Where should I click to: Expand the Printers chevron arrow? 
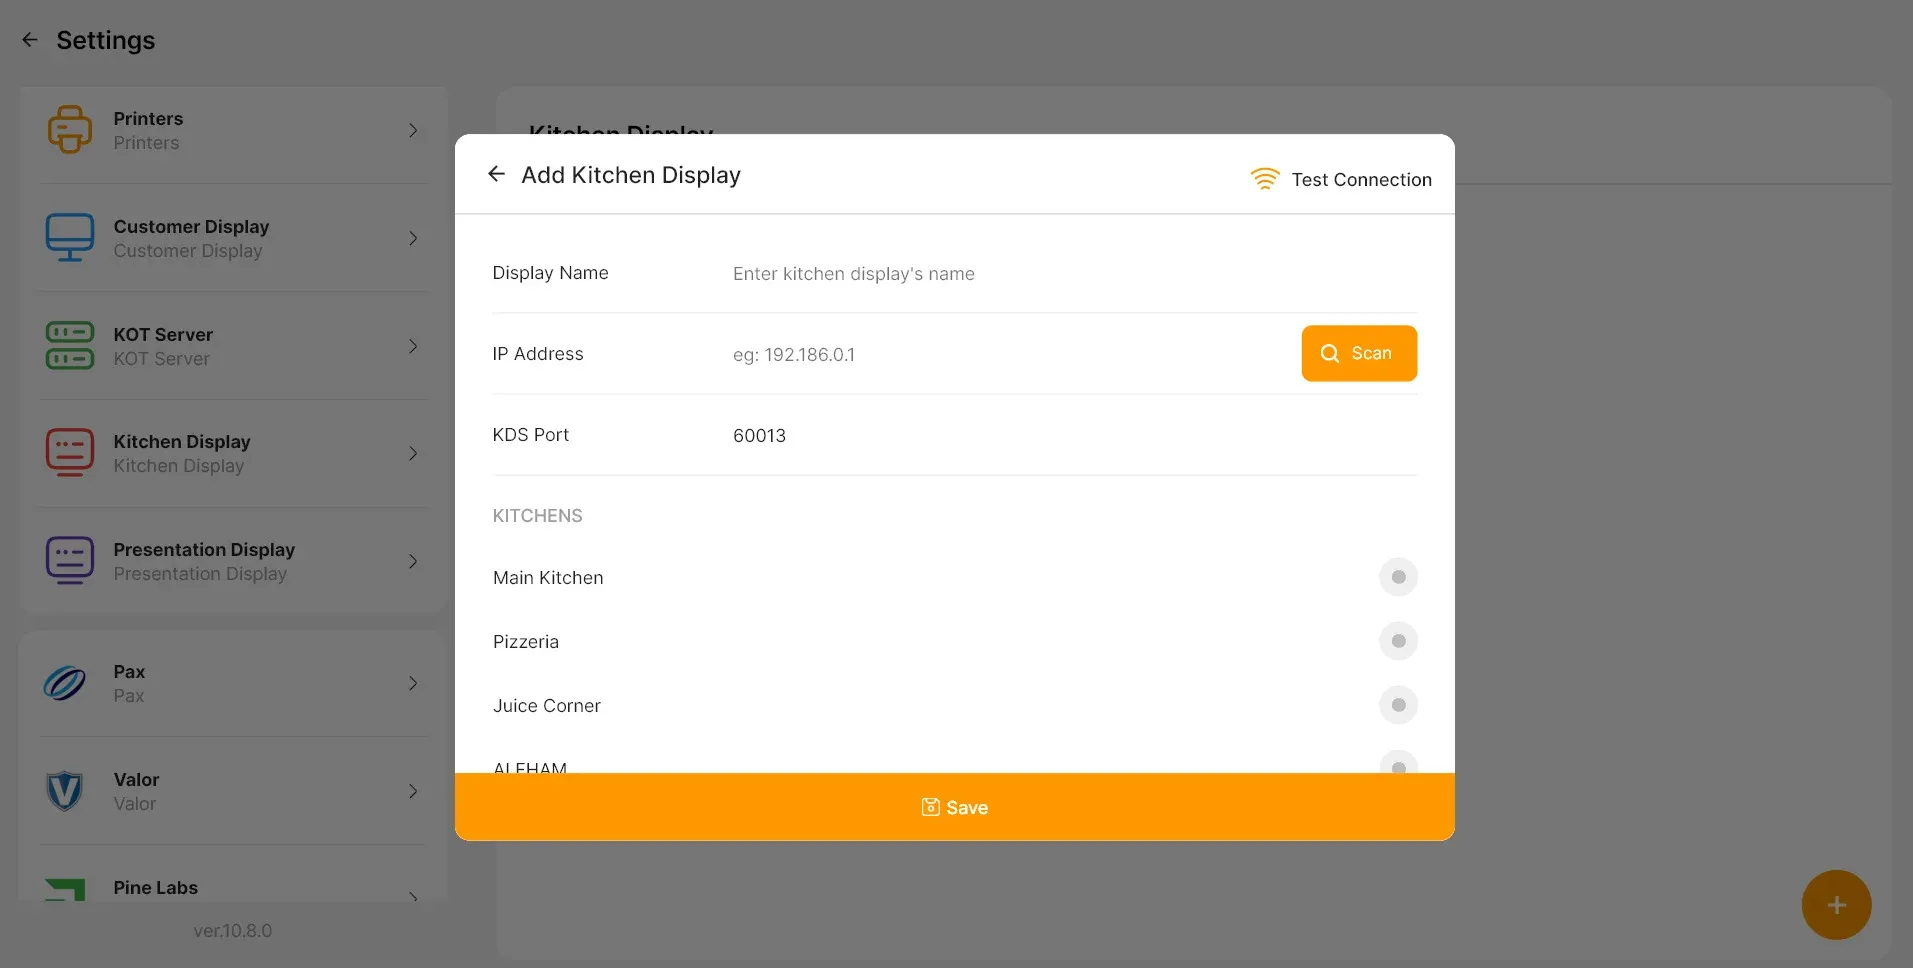pyautogui.click(x=413, y=130)
